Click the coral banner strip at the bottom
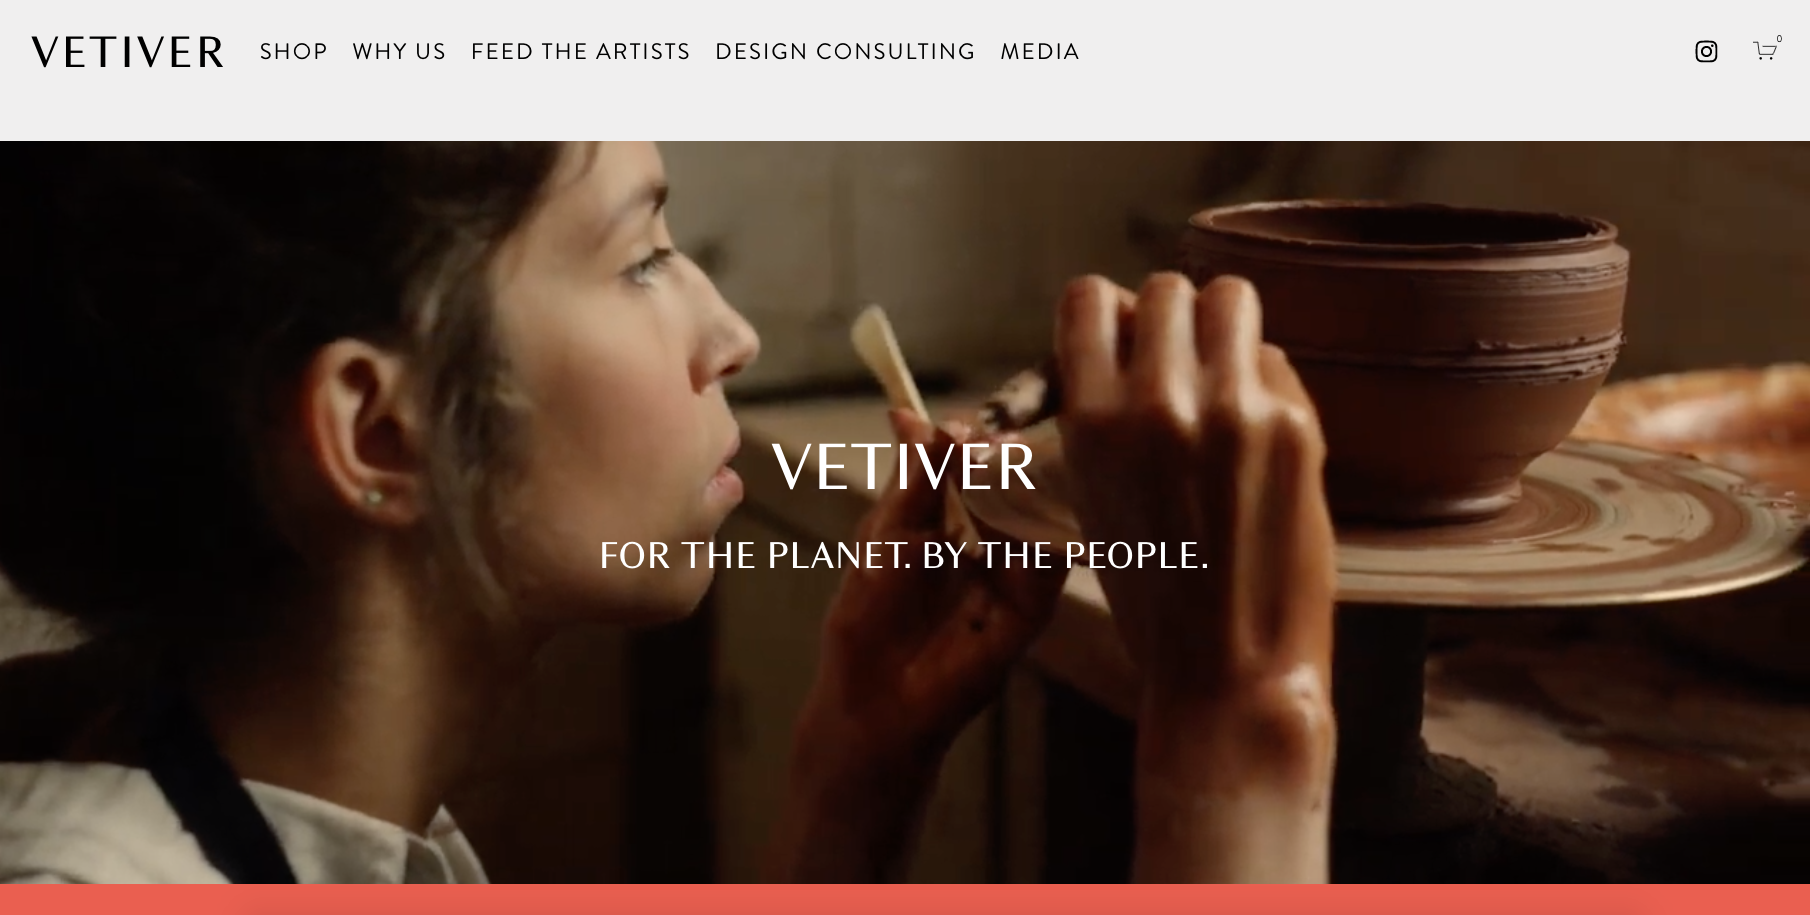 coord(905,899)
